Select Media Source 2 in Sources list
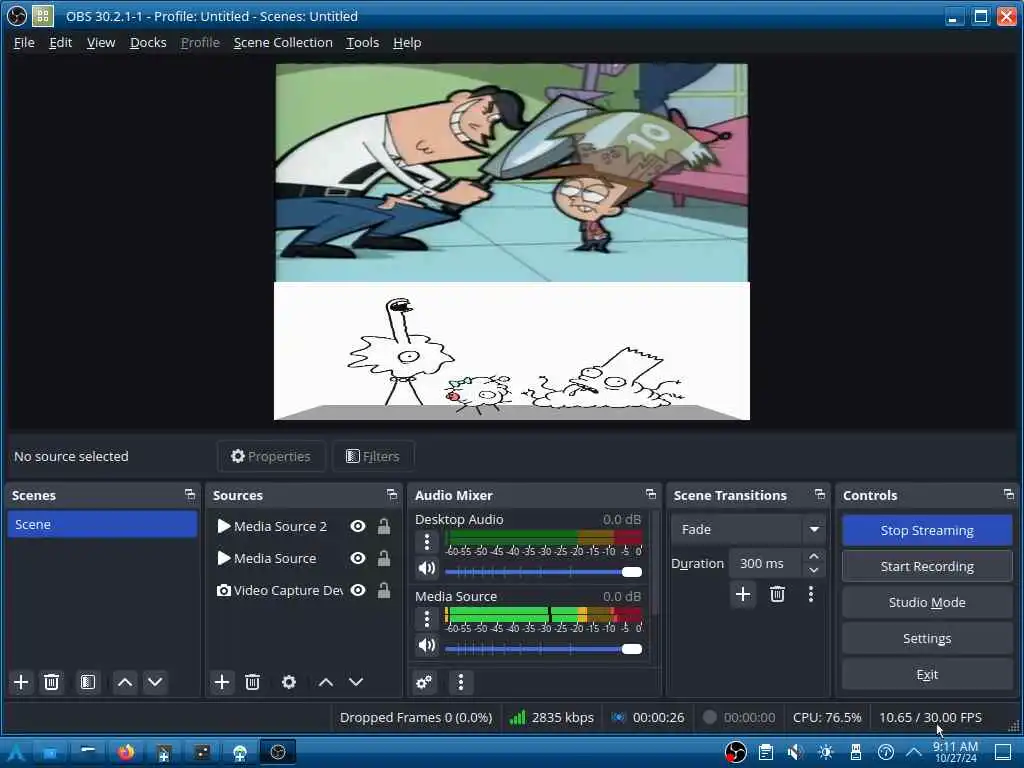The image size is (1024, 768). [x=280, y=526]
